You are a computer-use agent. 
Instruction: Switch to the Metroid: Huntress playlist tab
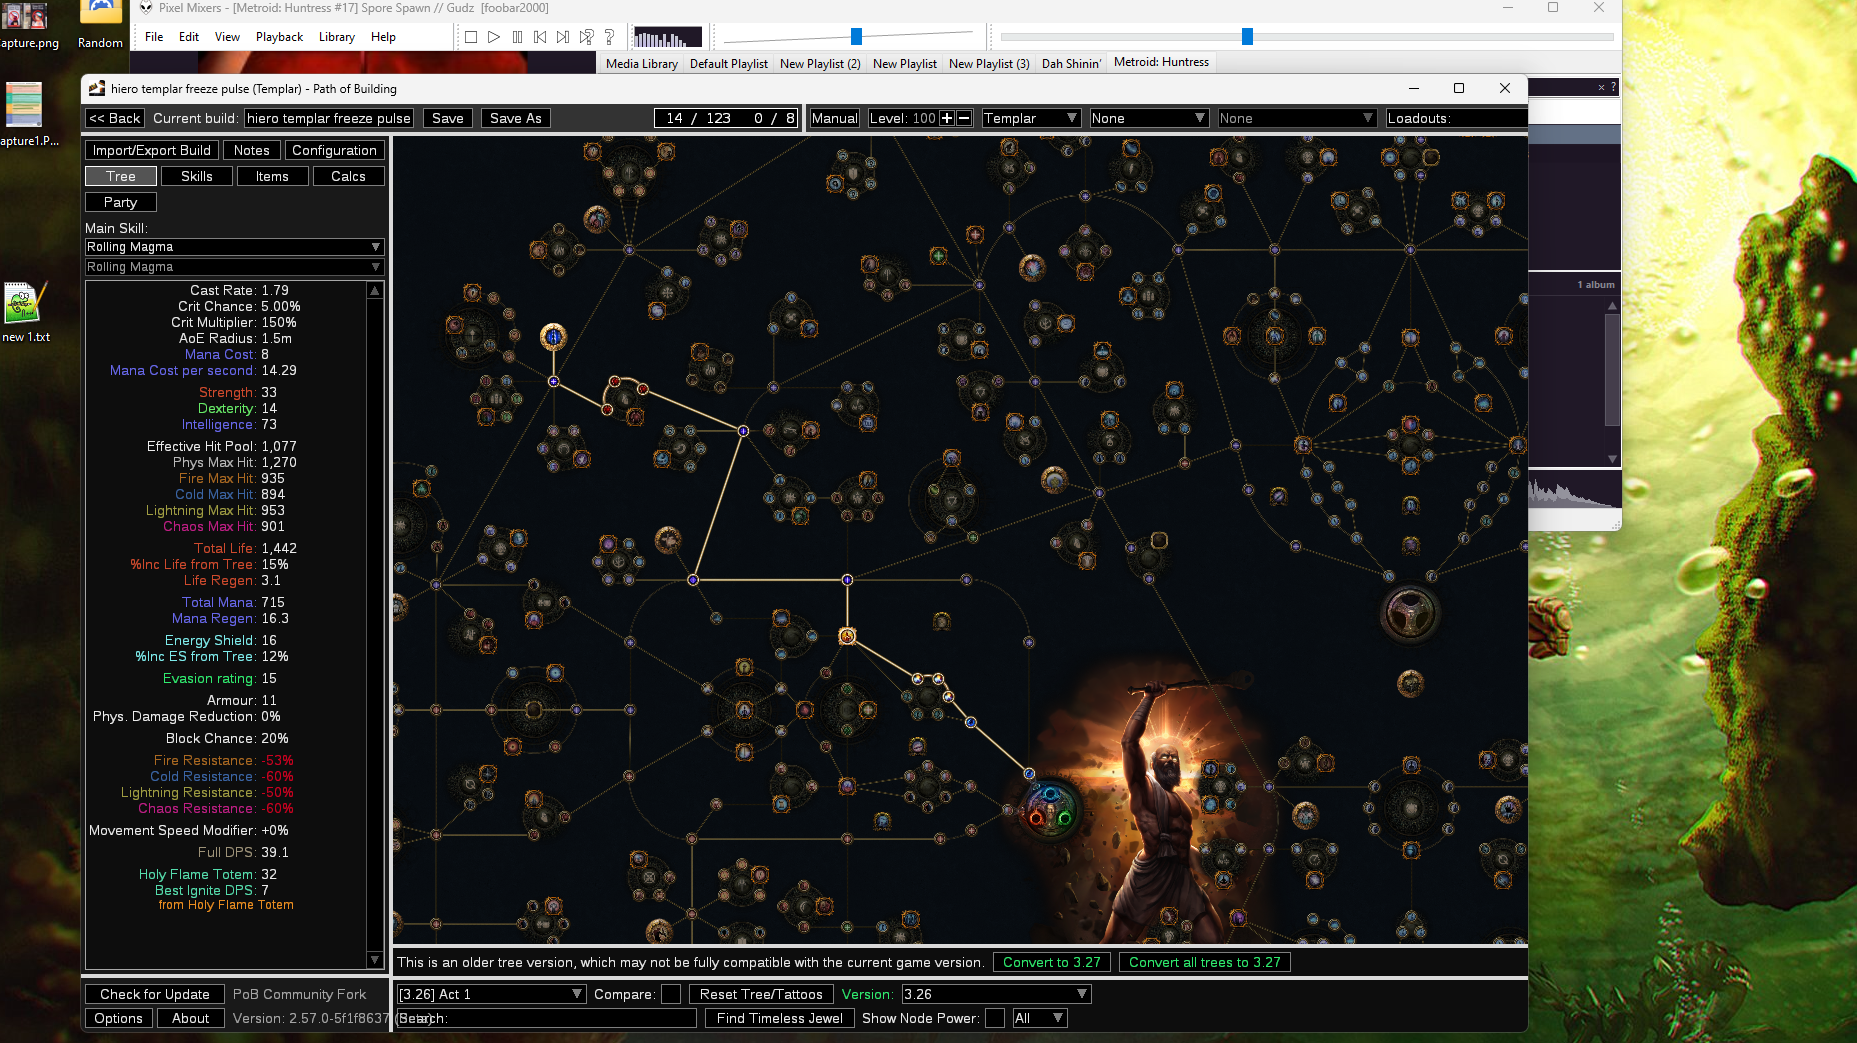click(1161, 62)
